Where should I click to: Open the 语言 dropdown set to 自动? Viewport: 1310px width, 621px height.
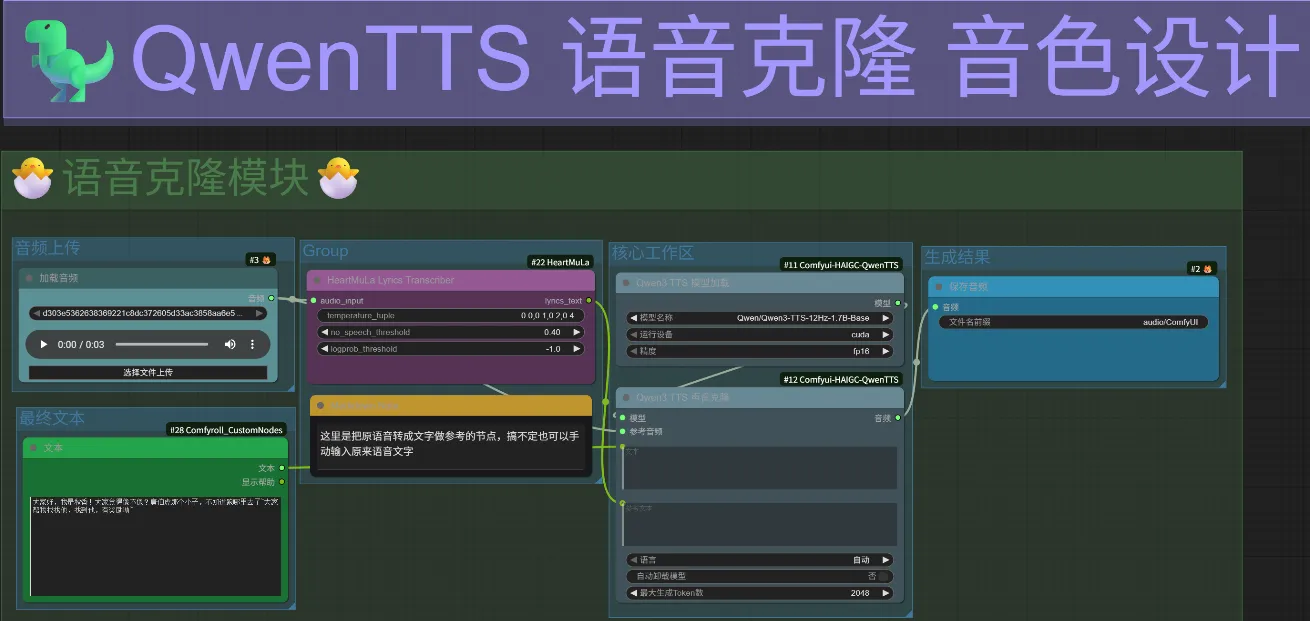click(758, 560)
